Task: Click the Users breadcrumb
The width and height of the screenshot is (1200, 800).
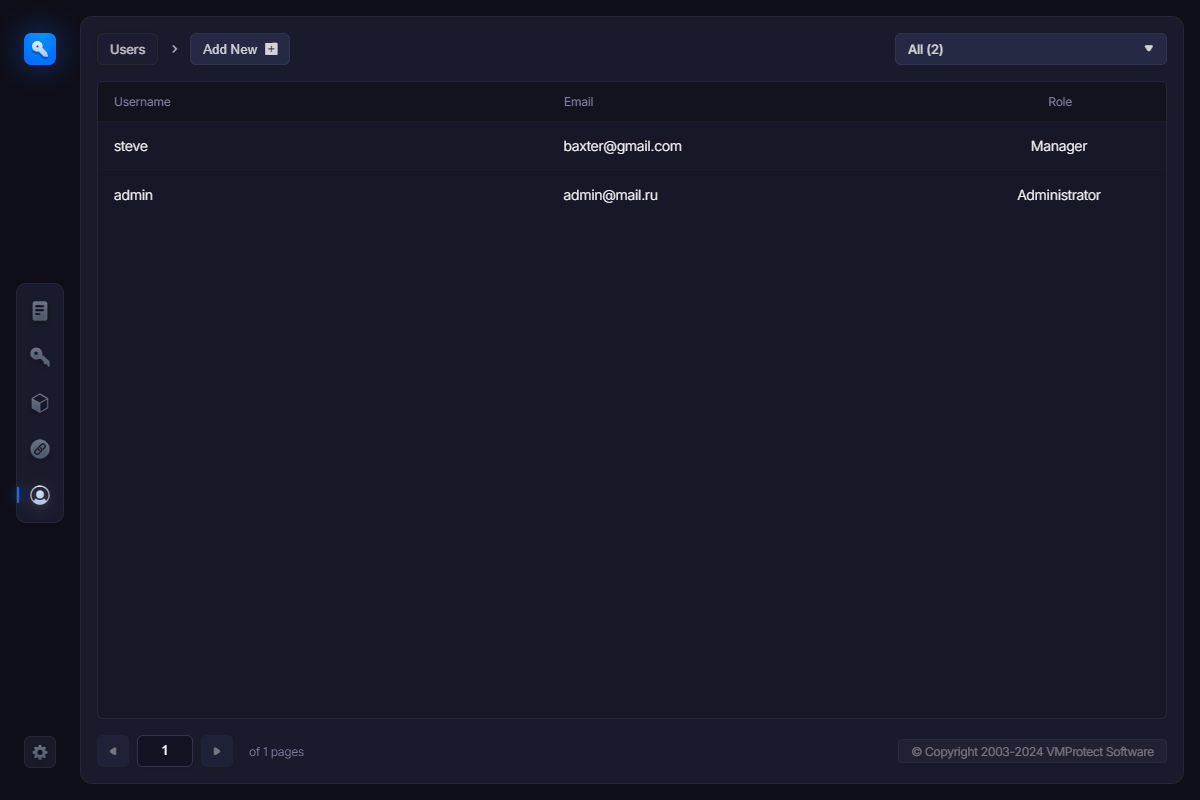Action: pyautogui.click(x=127, y=49)
